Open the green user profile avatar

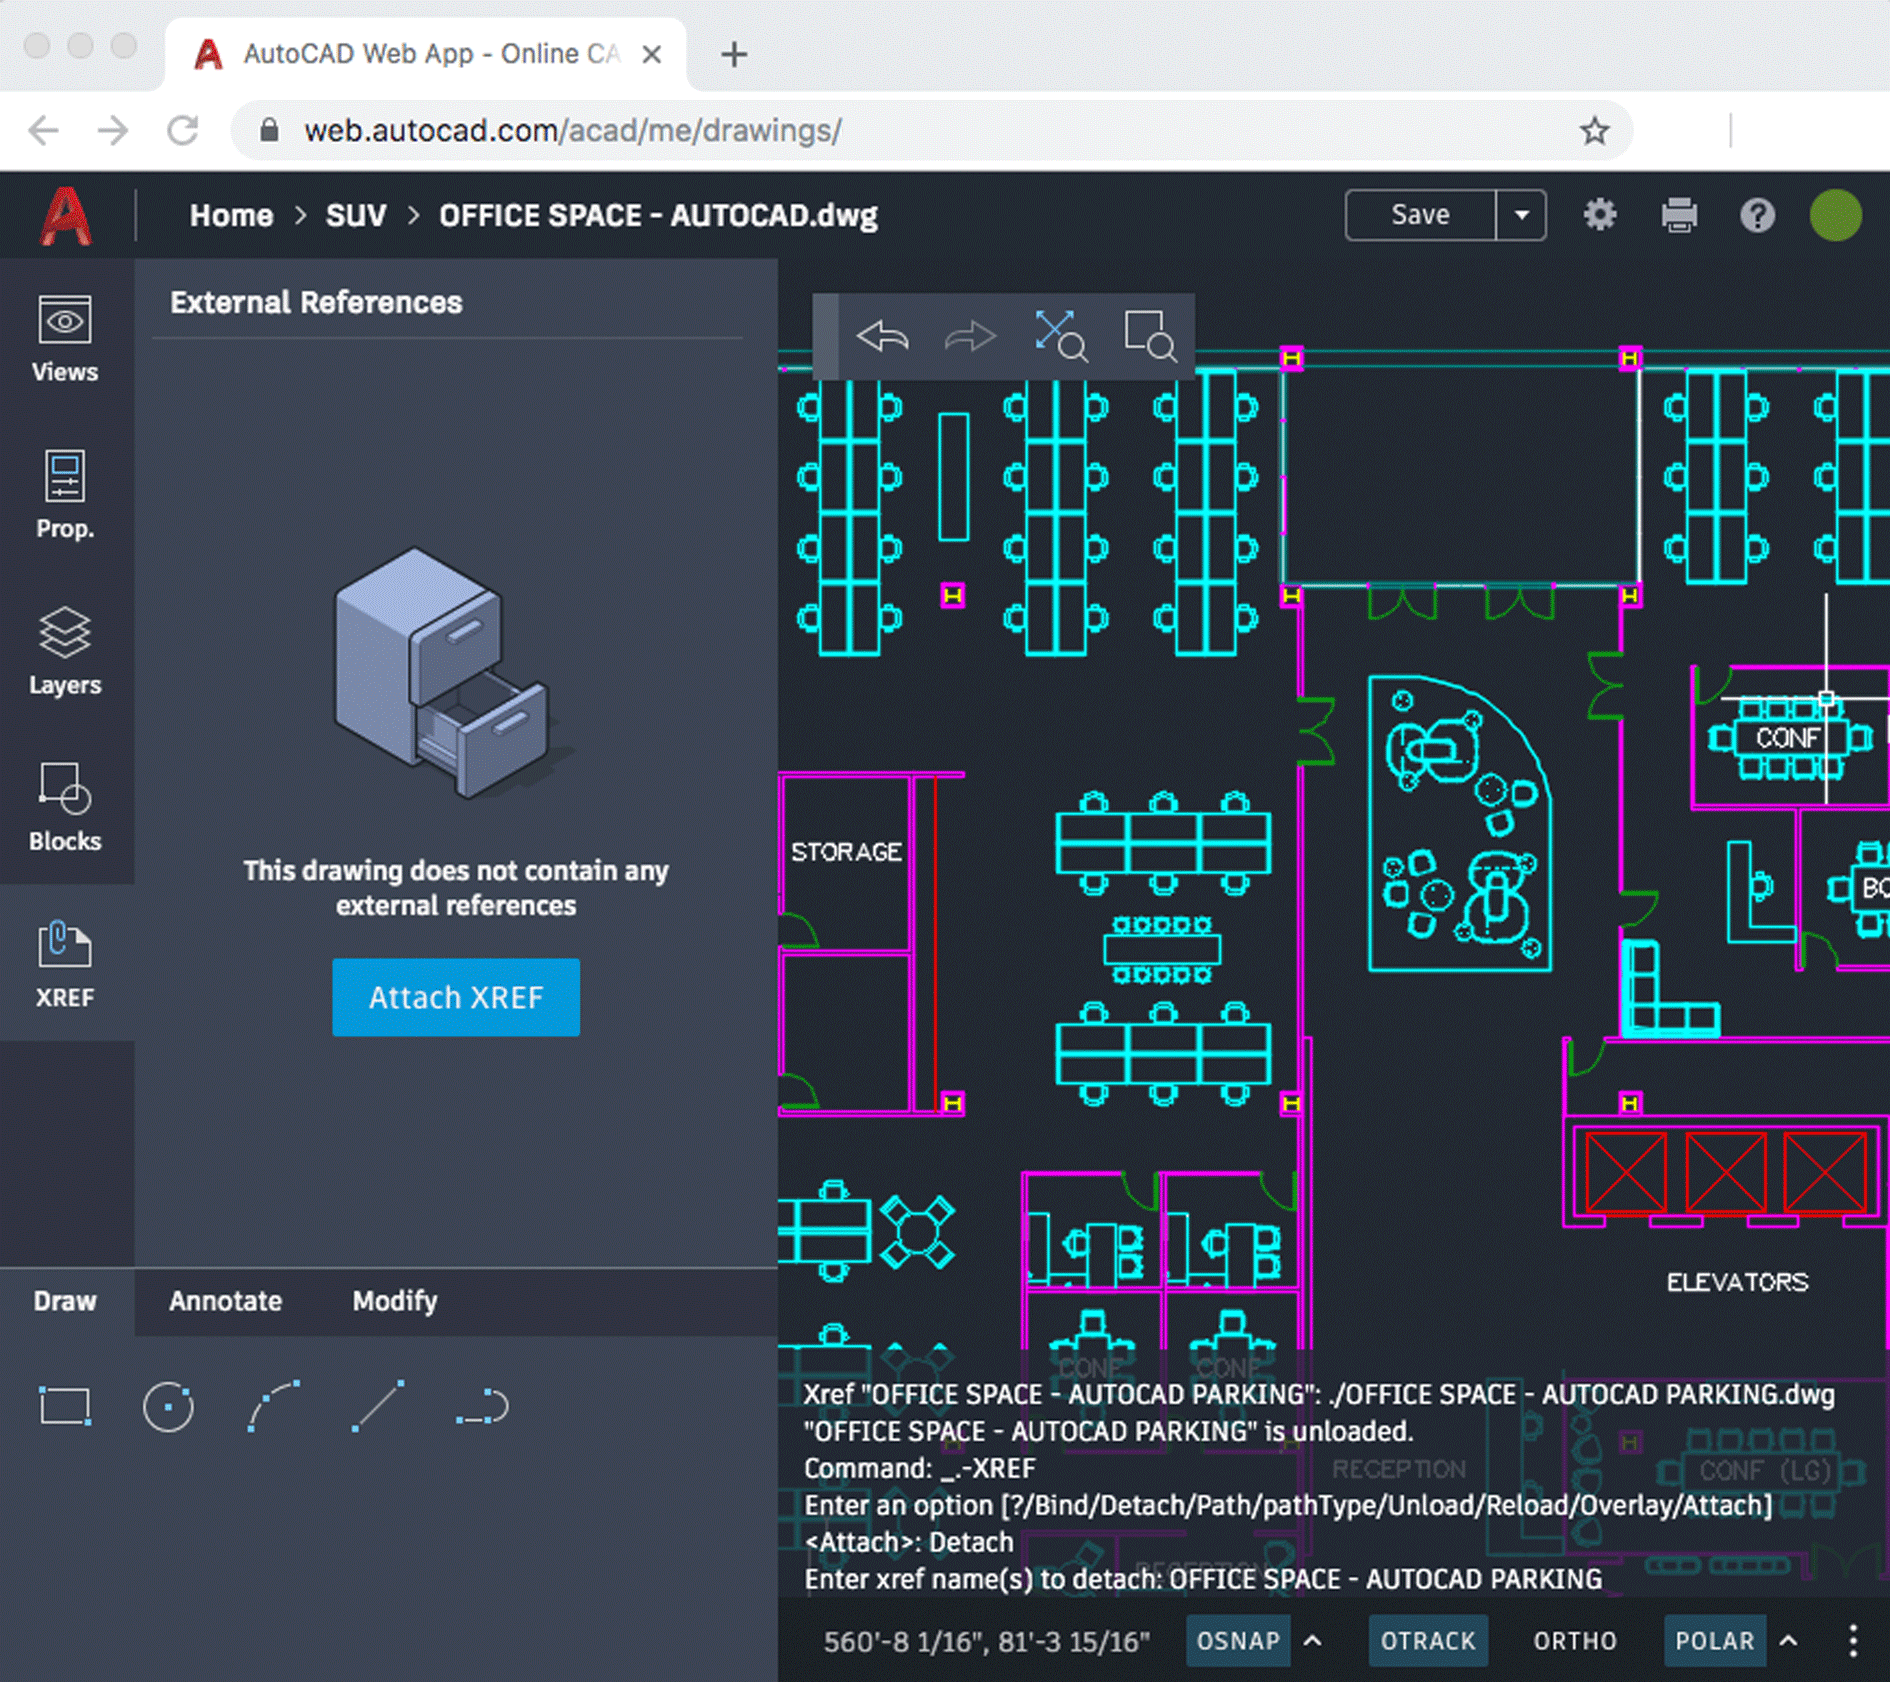point(1835,215)
